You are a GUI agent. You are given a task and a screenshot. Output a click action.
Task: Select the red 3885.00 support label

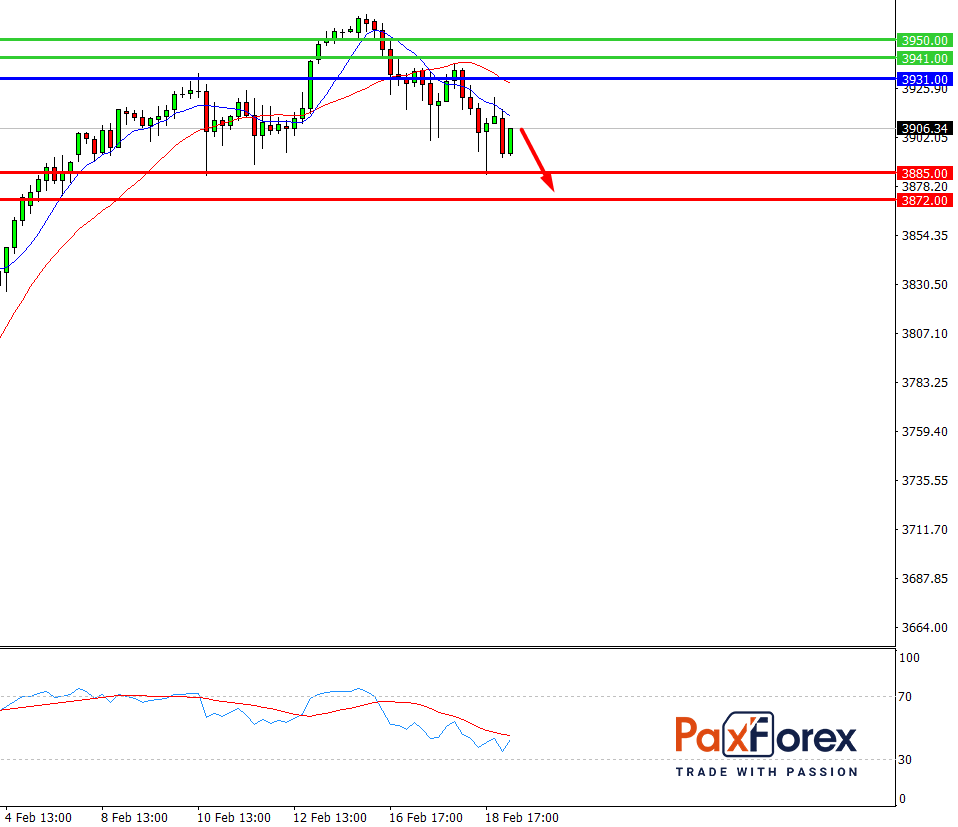(x=923, y=173)
